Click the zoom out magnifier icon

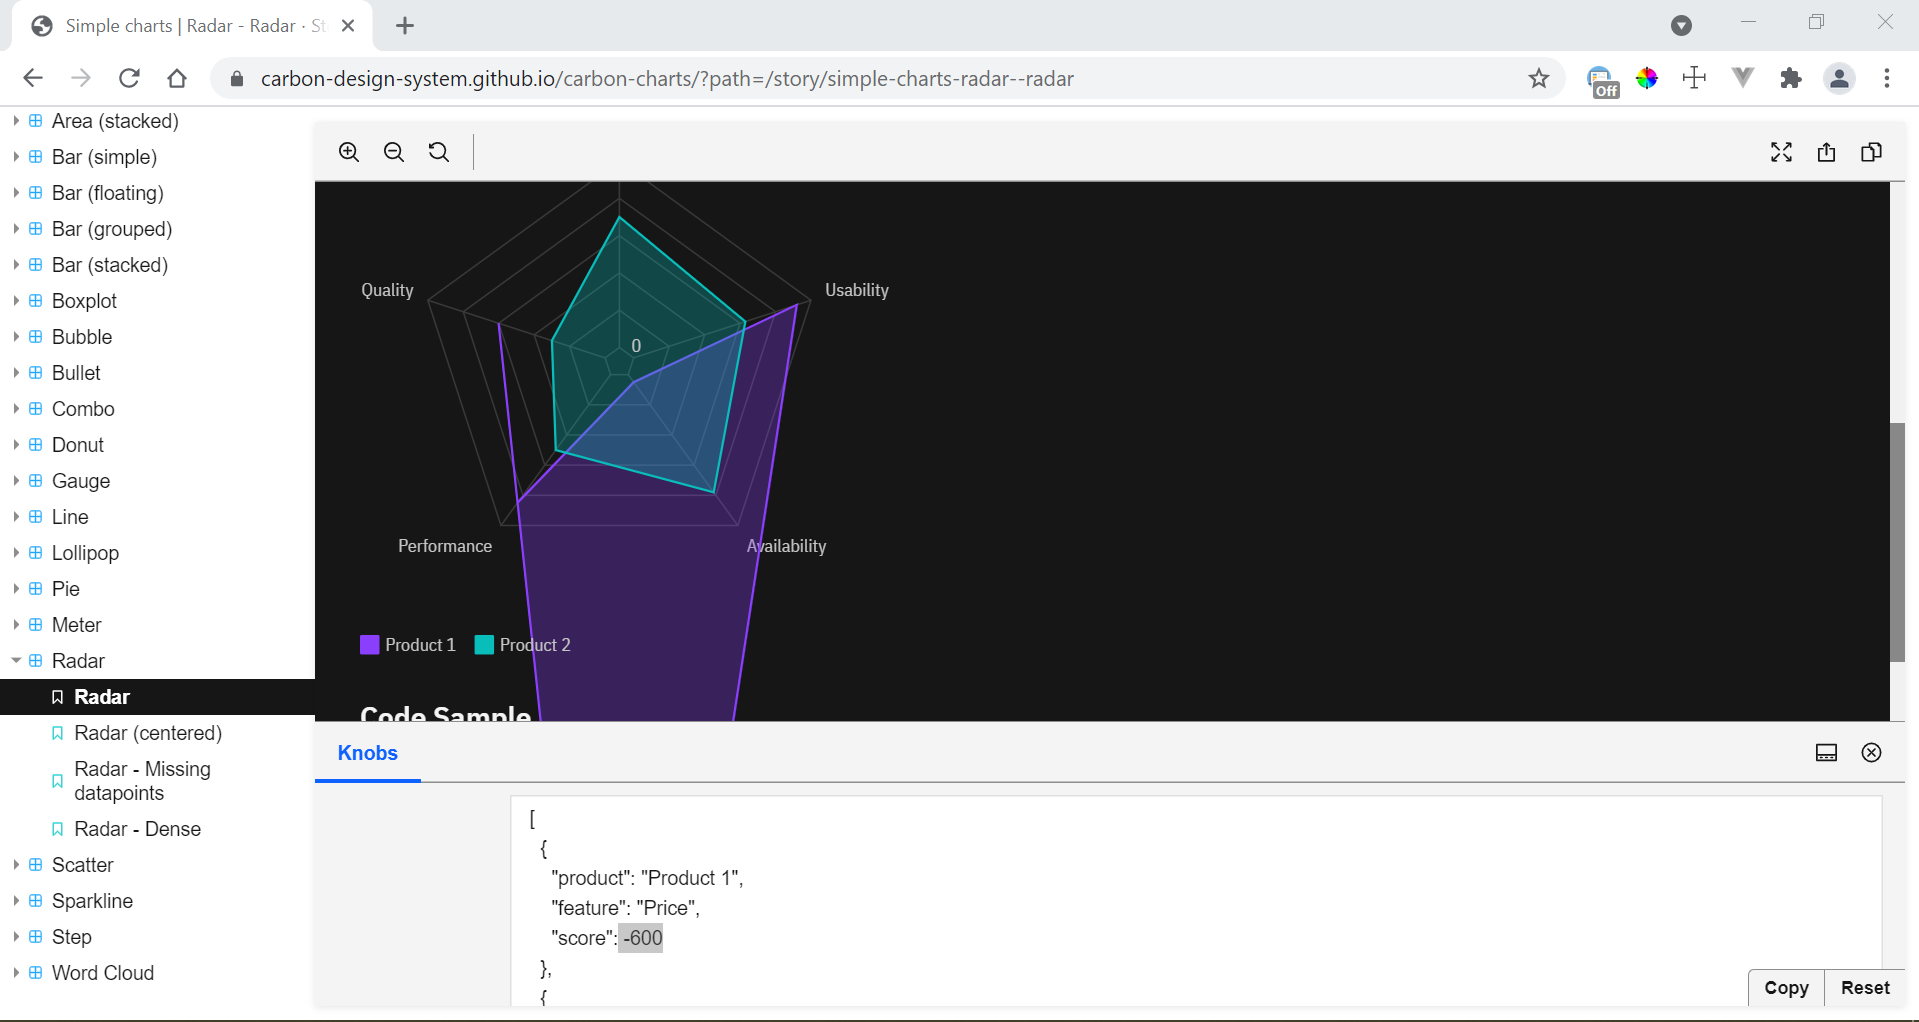pyautogui.click(x=393, y=152)
